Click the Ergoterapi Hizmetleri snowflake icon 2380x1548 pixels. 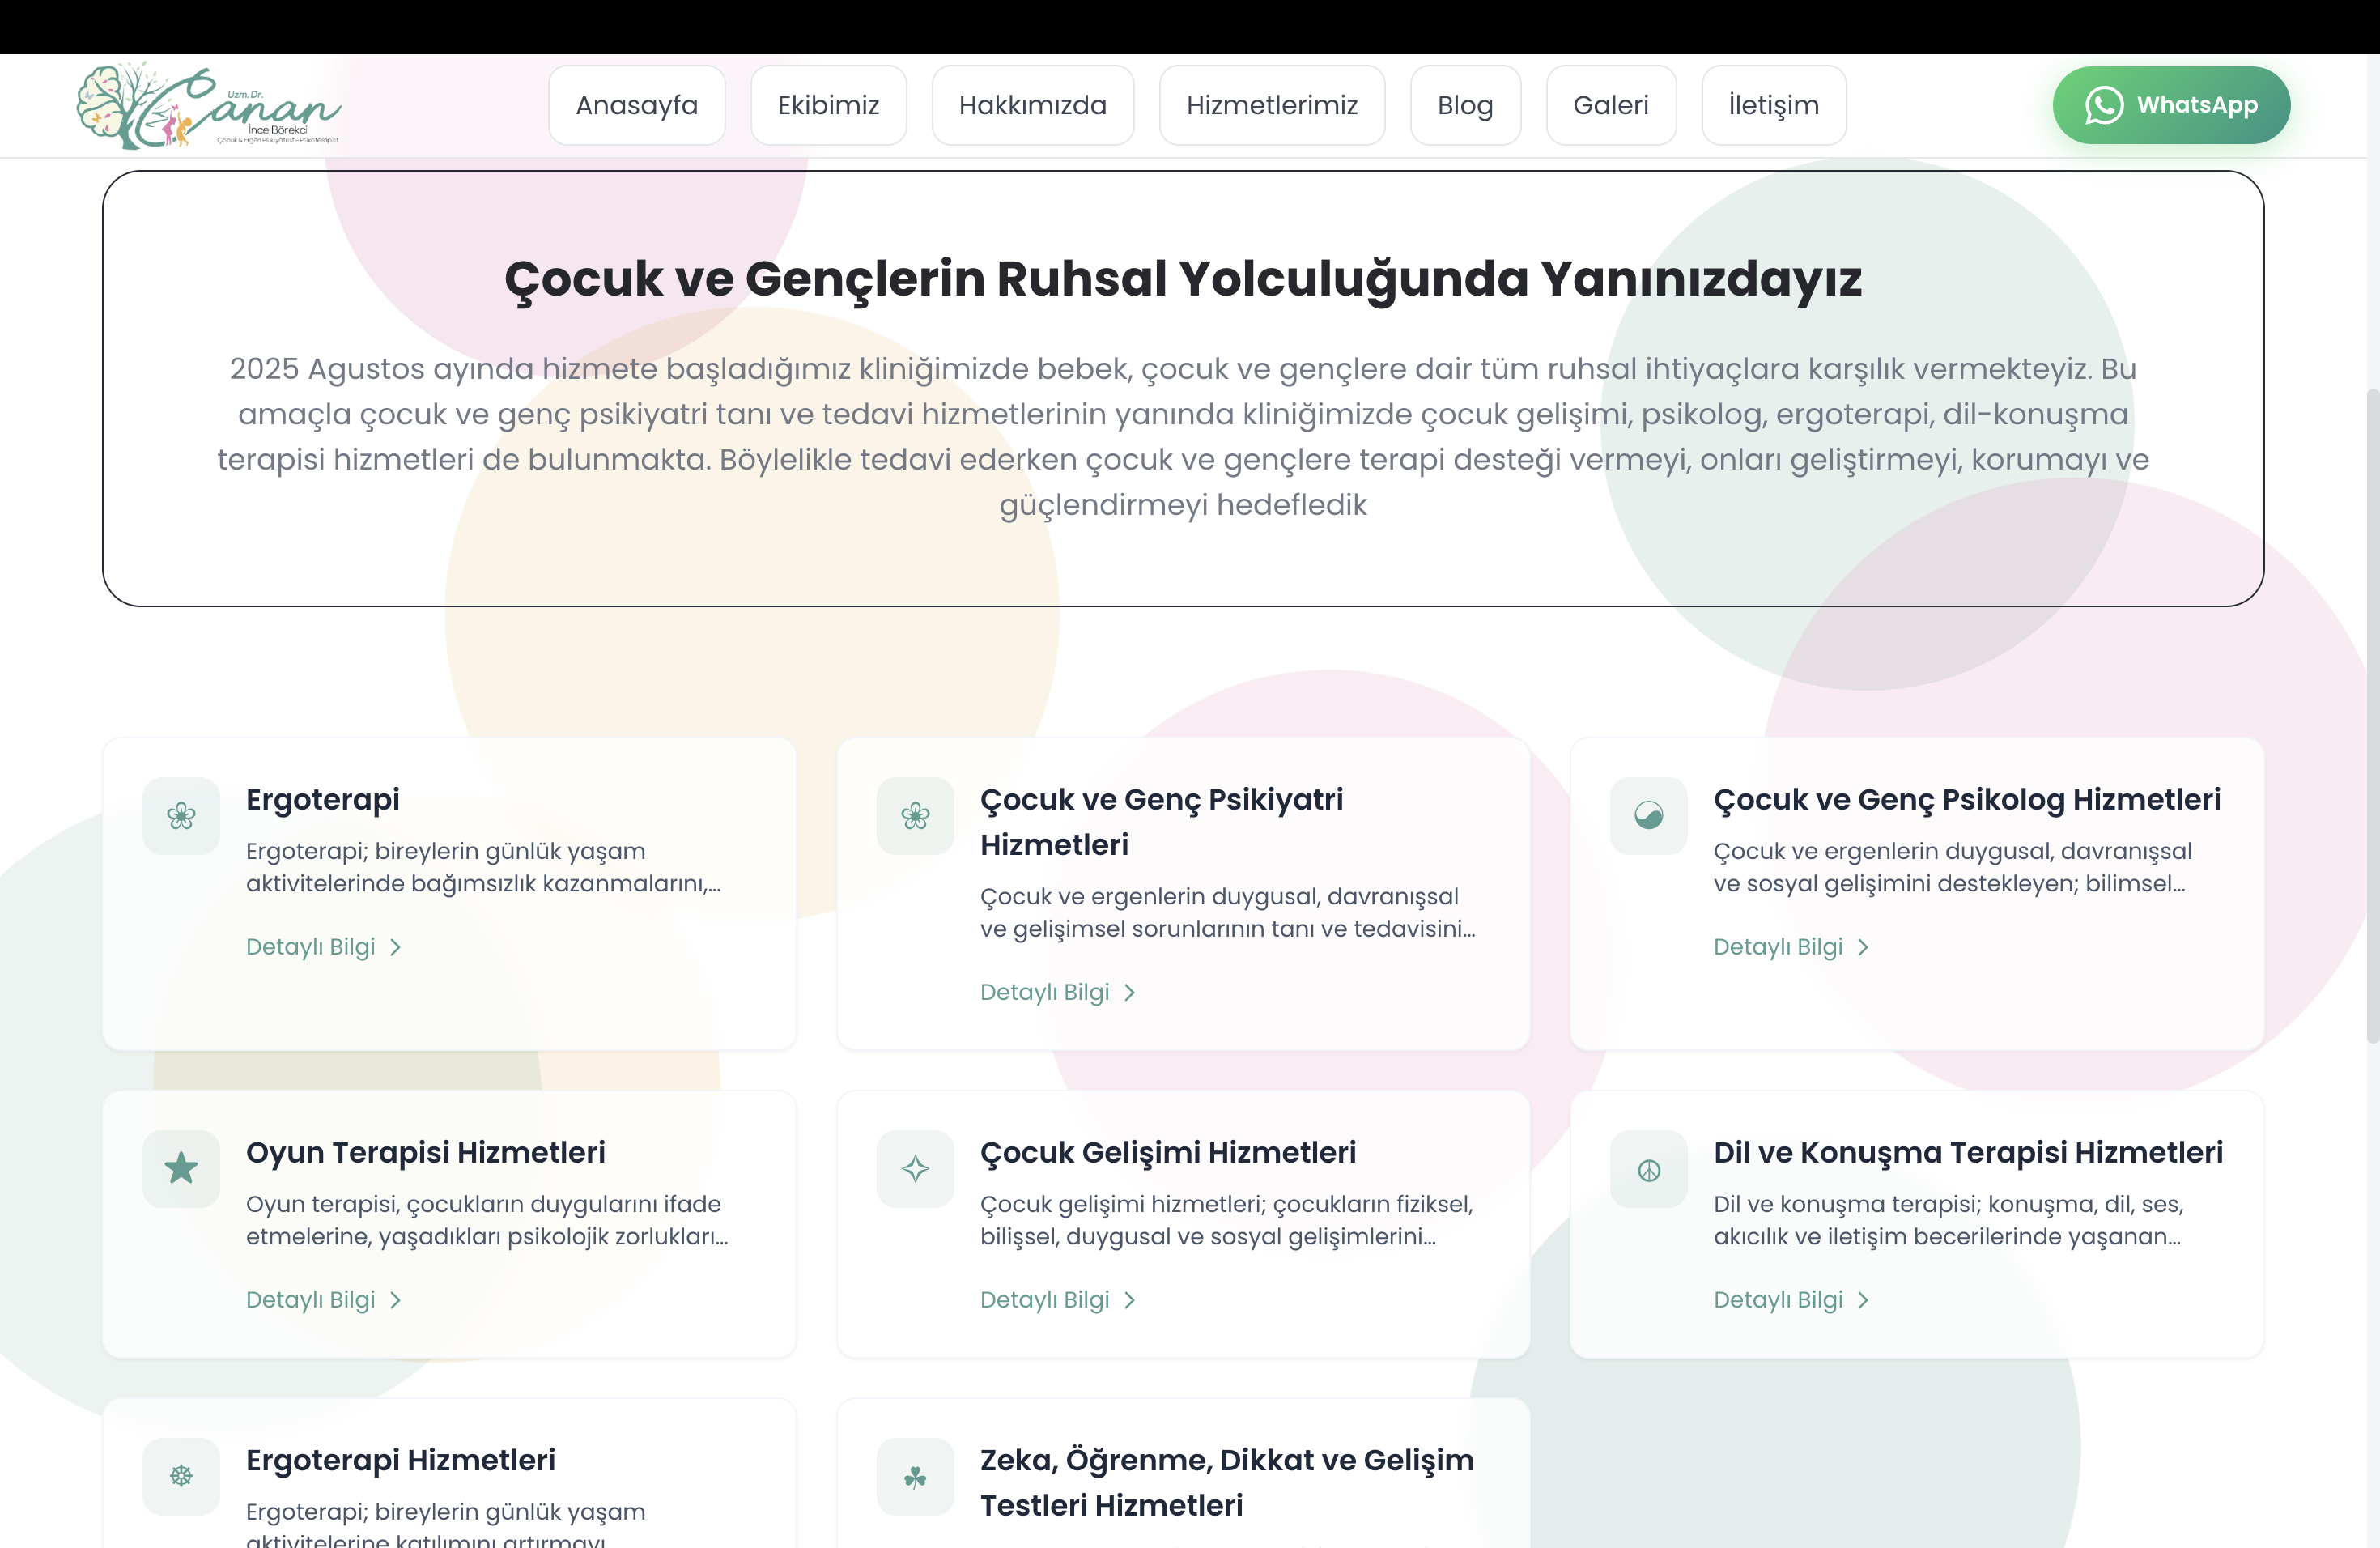[181, 1476]
